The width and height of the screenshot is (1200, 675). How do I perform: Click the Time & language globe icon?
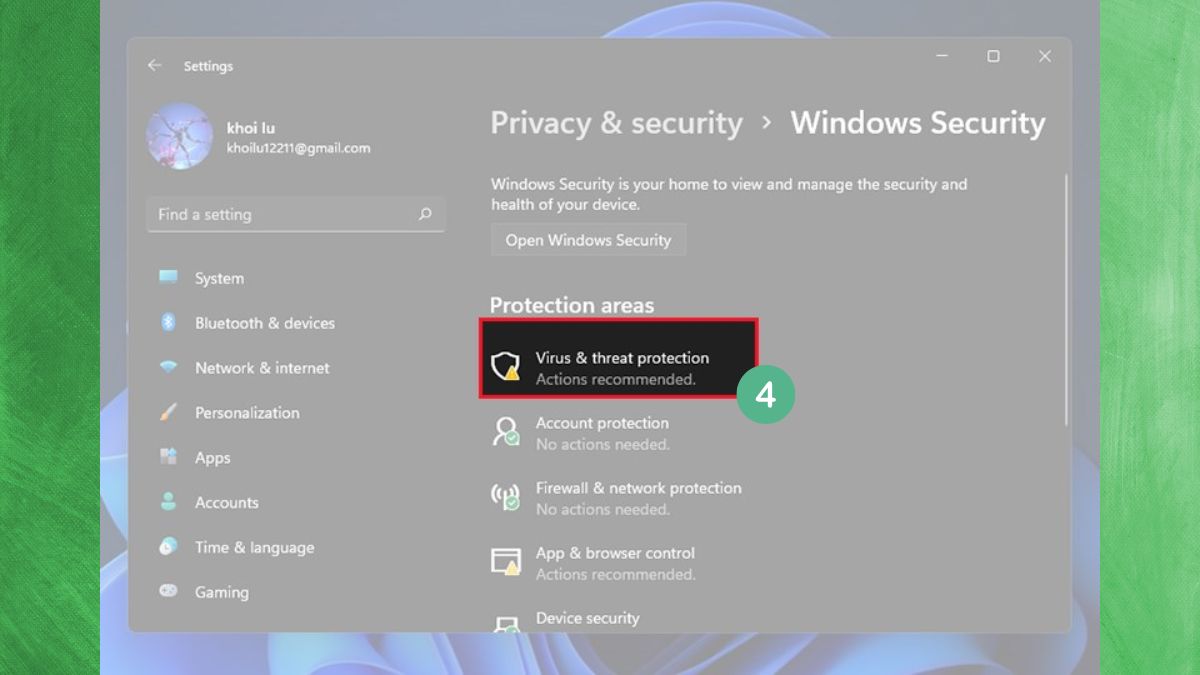tap(168, 547)
